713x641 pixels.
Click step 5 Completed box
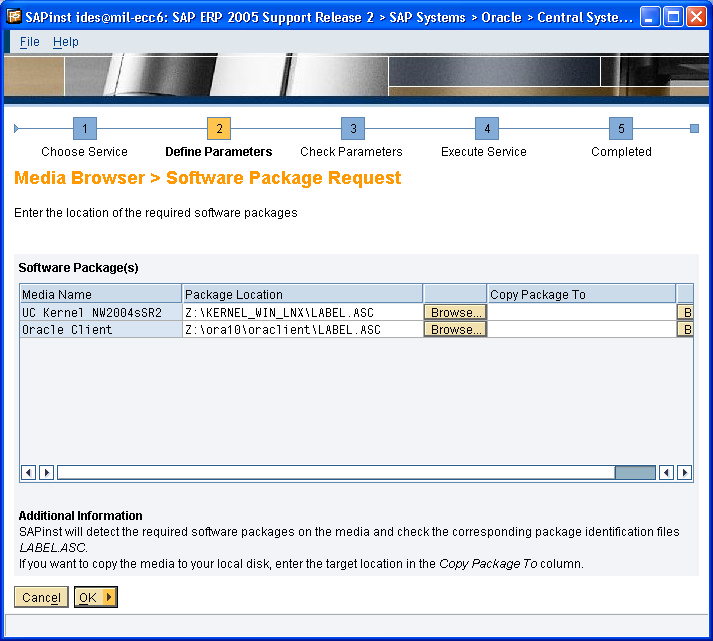click(x=621, y=129)
